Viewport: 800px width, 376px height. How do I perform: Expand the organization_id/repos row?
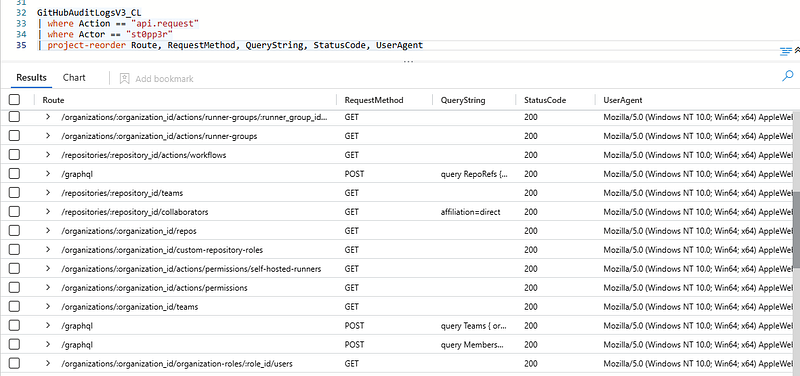point(48,231)
